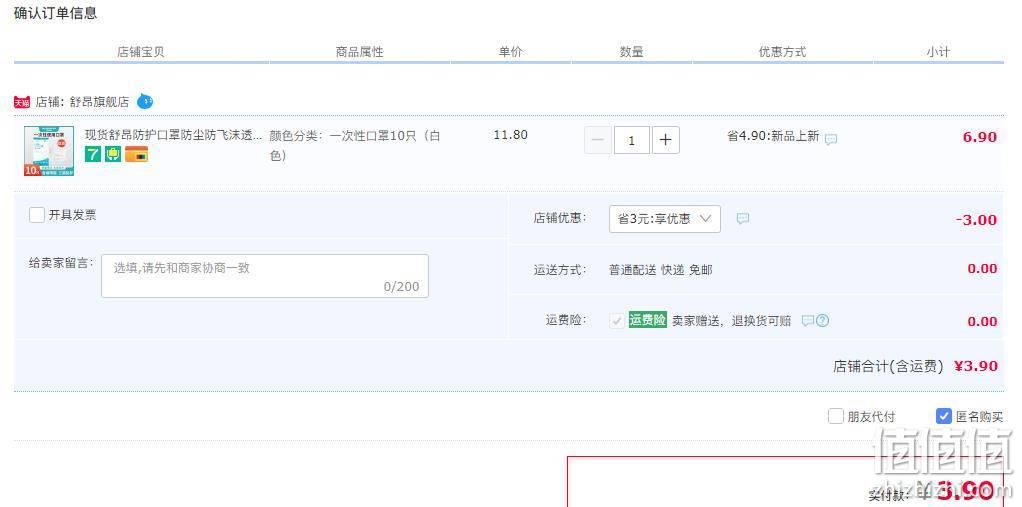The height and width of the screenshot is (507, 1022).
Task: Click the store total ¥3.90
Action: 976,366
